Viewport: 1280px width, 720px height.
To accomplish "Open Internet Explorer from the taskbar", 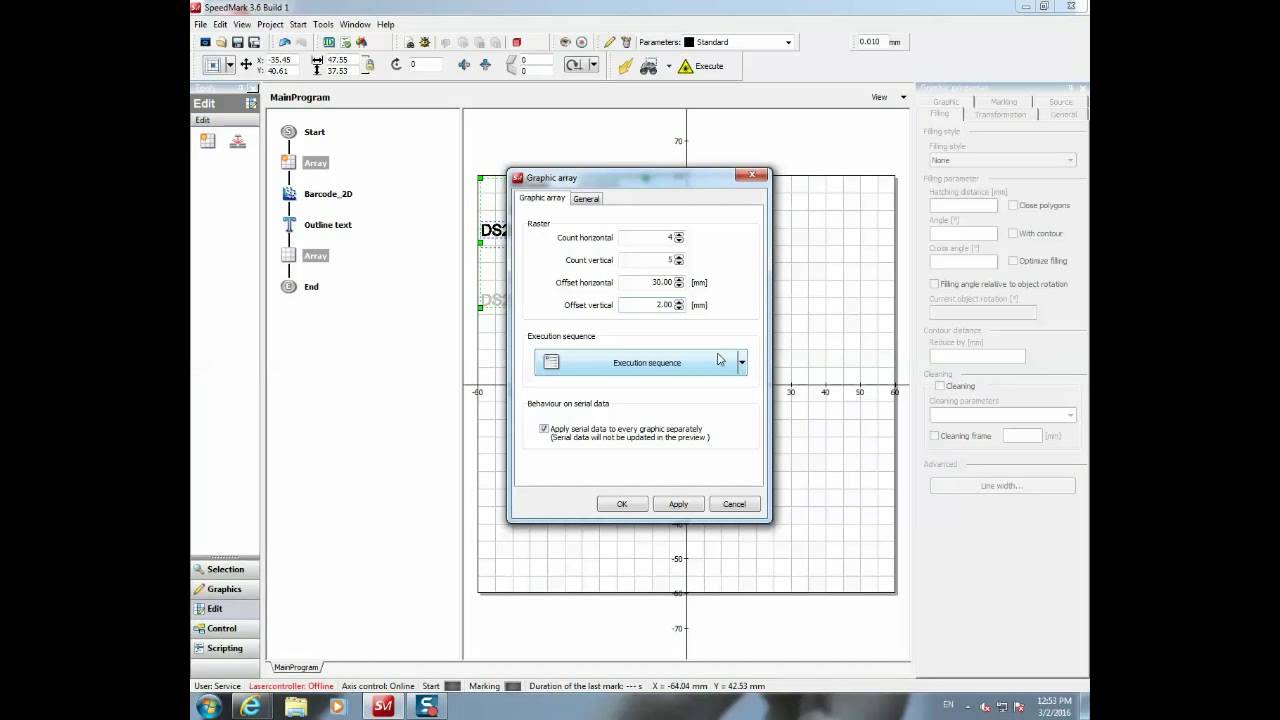I will [x=251, y=706].
